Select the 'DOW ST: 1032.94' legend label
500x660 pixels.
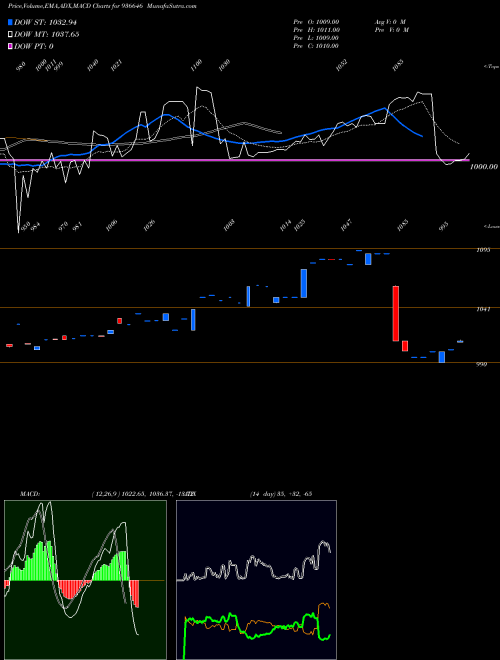45,22
